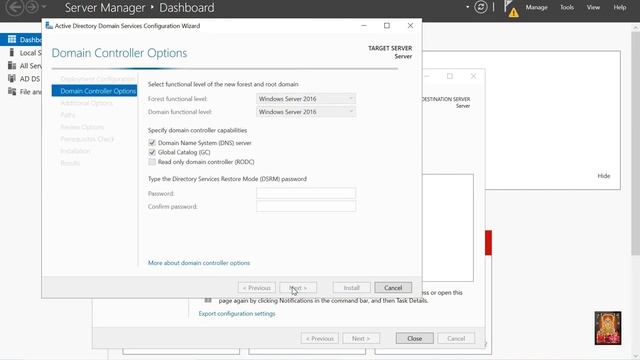Click Previous in background Add Roles wizard
The height and width of the screenshot is (360, 640).
click(320, 338)
